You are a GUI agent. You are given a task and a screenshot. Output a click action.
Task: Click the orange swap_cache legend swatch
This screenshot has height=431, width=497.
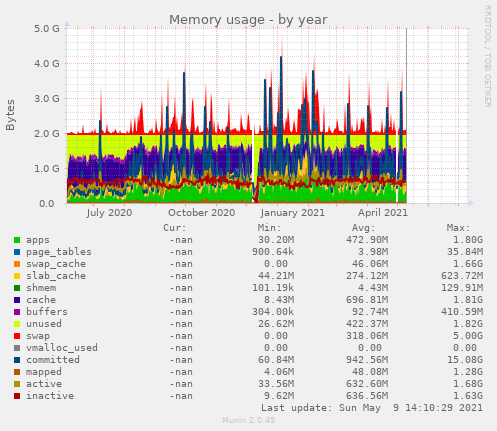pos(17,264)
